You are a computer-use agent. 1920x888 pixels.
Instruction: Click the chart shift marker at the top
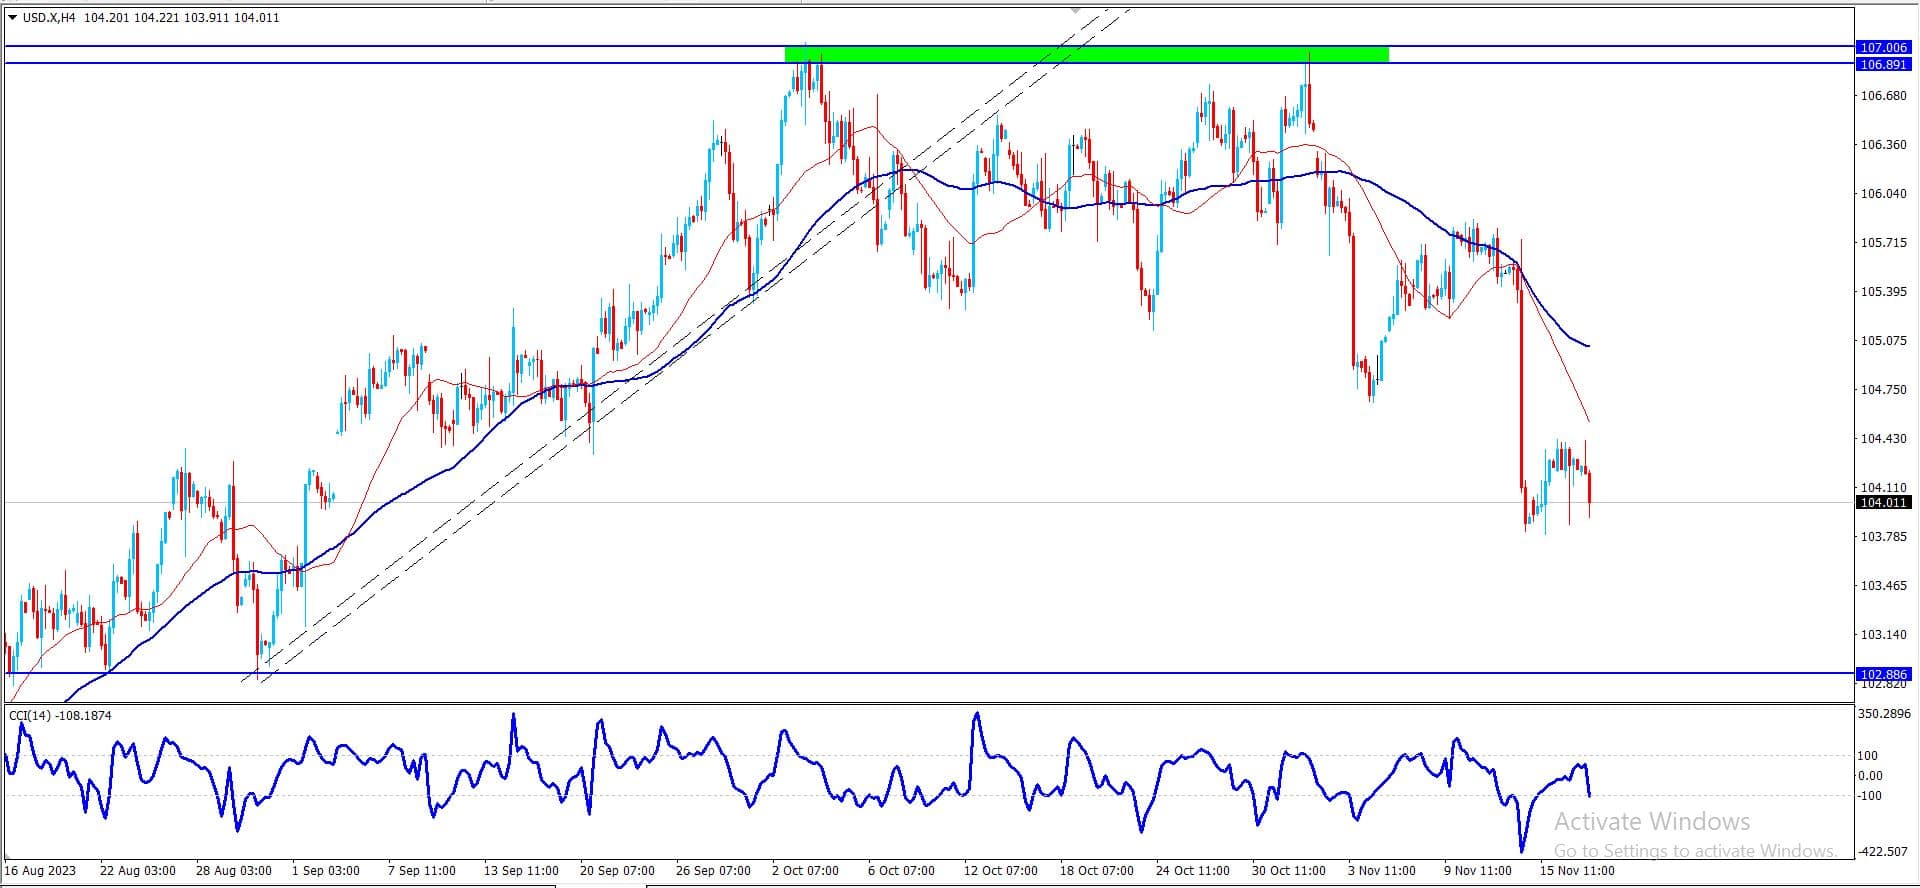(1076, 10)
